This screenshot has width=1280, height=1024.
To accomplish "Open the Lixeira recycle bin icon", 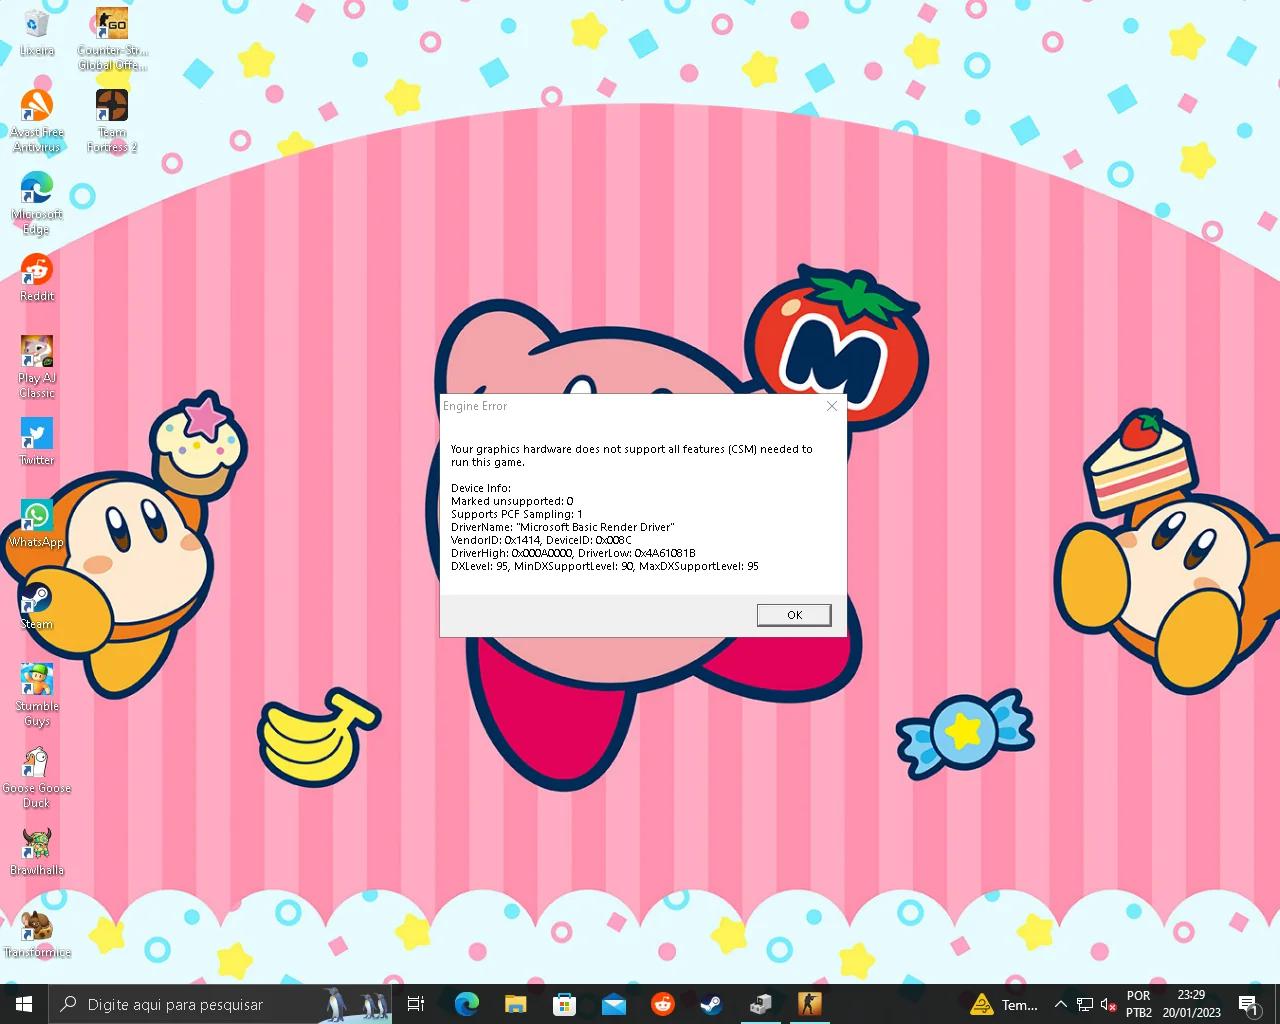I will click(x=37, y=33).
